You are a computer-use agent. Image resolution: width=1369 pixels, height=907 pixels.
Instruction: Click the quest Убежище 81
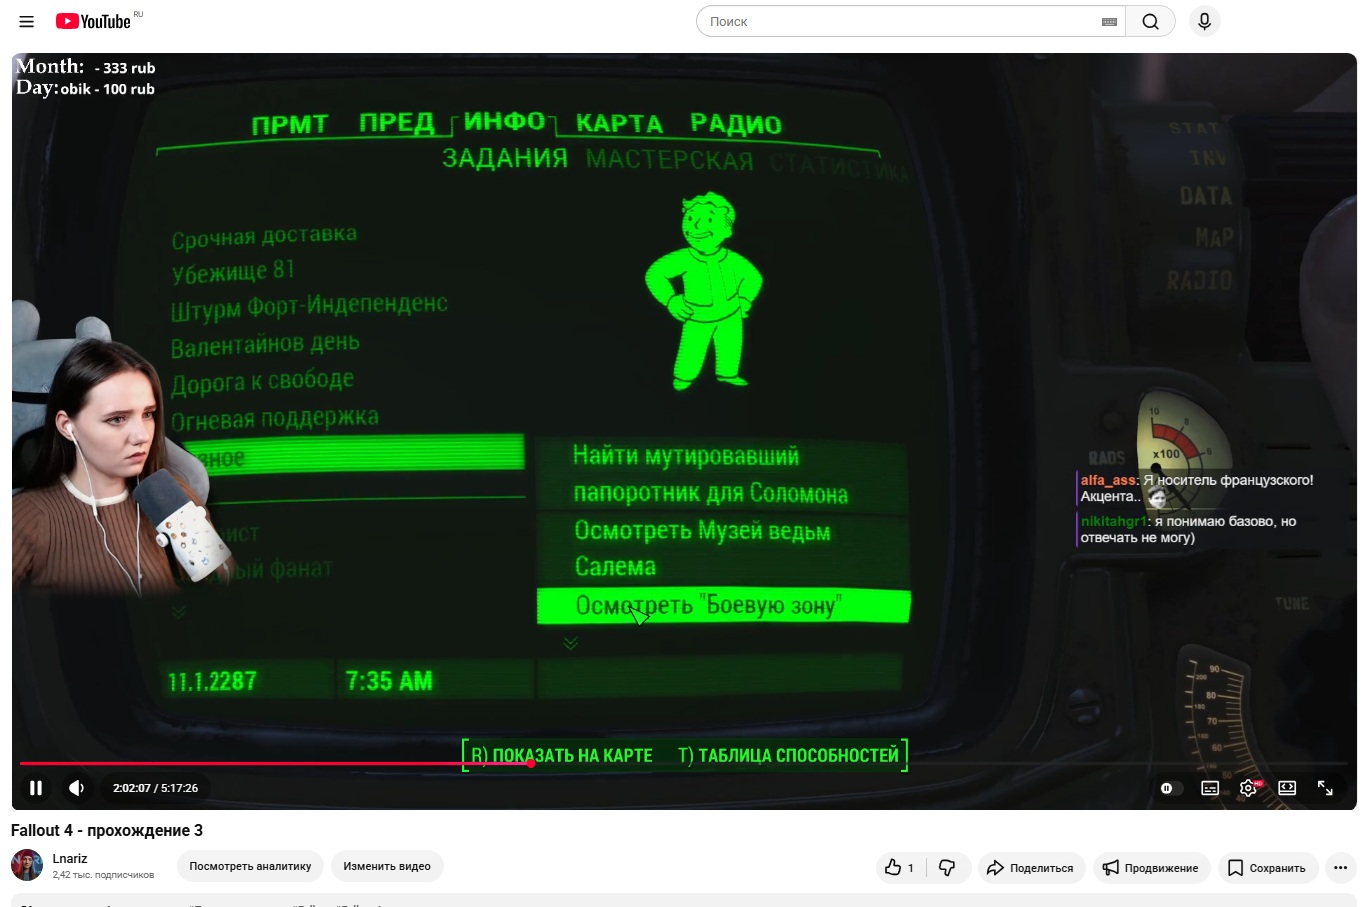(233, 271)
